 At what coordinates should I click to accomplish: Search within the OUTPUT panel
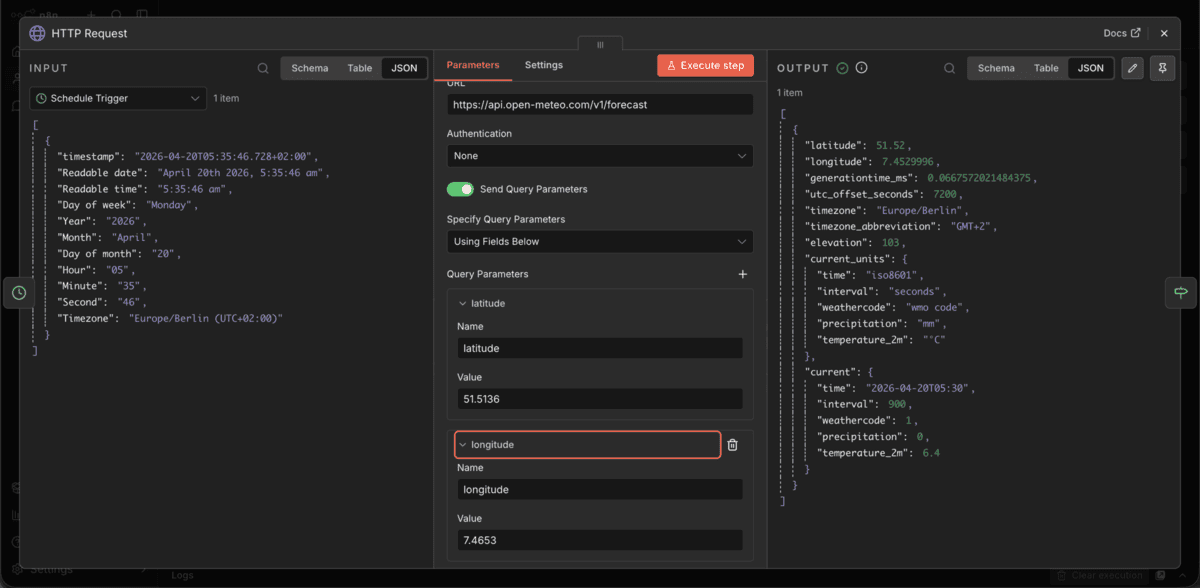[x=948, y=67]
